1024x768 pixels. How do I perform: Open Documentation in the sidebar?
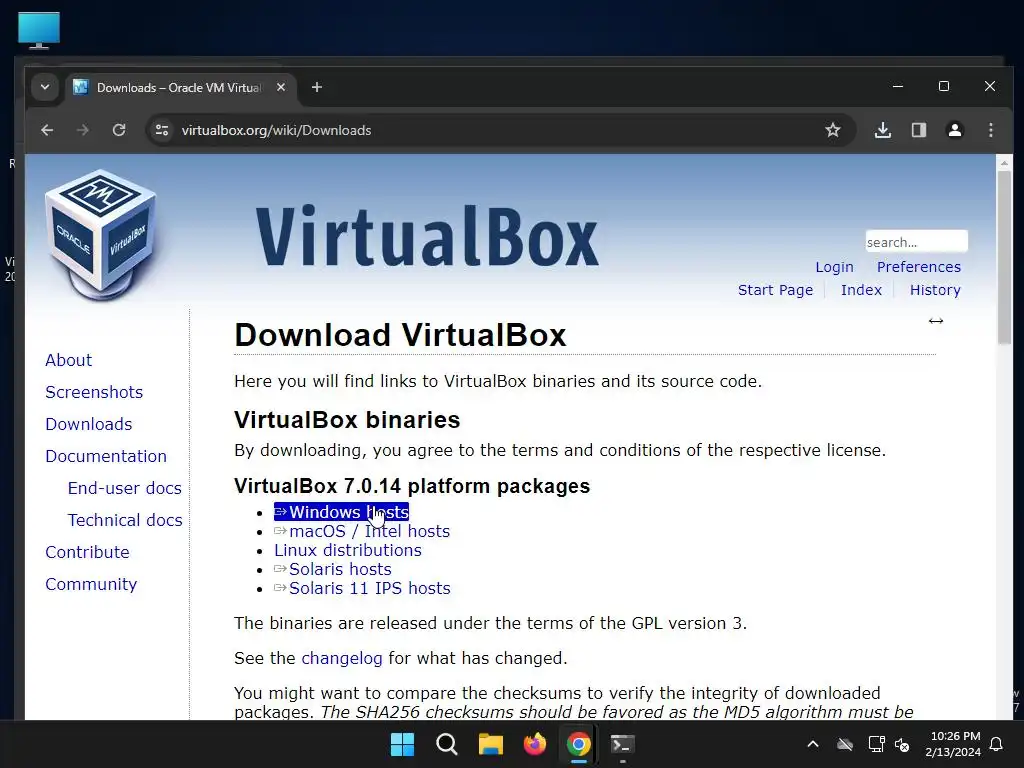pyautogui.click(x=106, y=456)
